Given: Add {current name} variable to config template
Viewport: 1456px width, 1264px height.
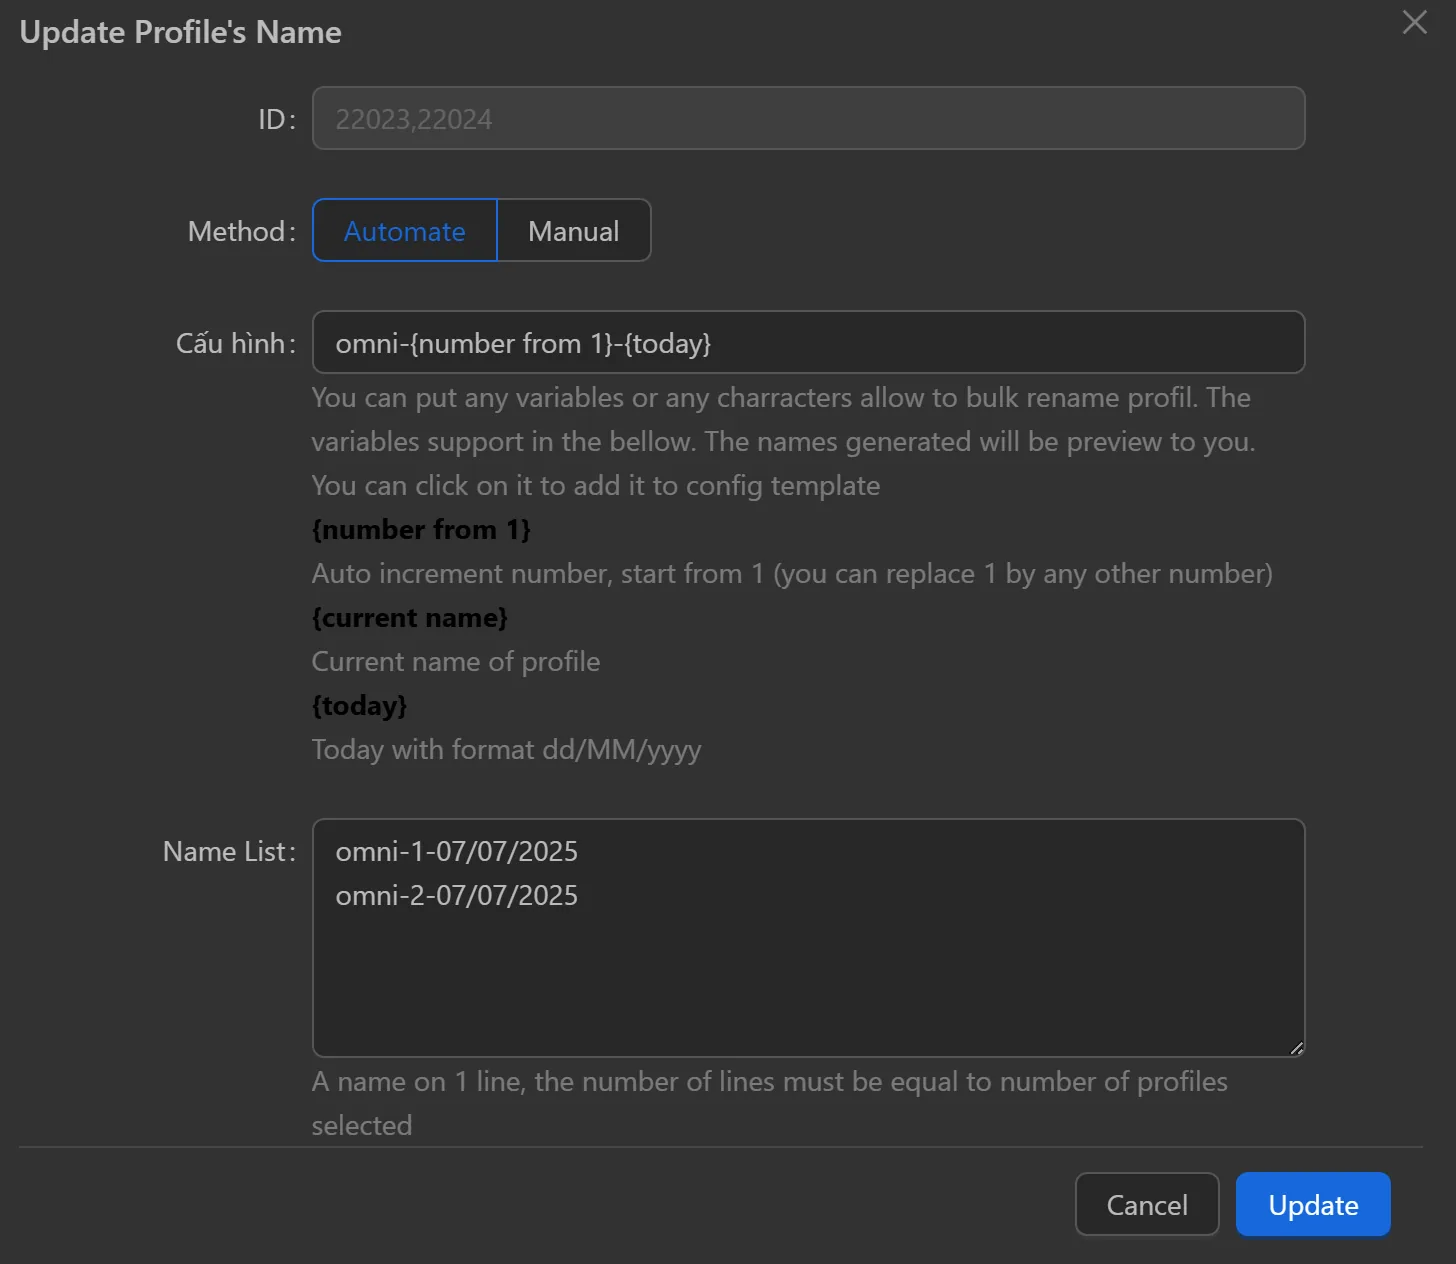Looking at the screenshot, I should (410, 617).
